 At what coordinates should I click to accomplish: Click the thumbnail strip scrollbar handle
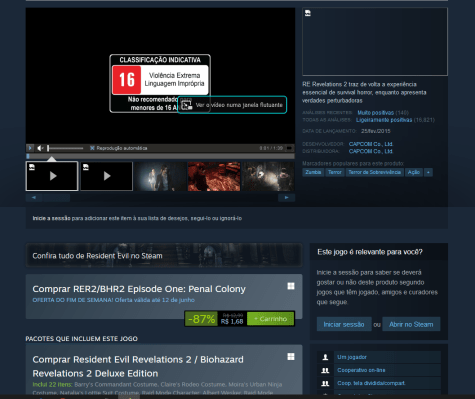click(x=56, y=198)
